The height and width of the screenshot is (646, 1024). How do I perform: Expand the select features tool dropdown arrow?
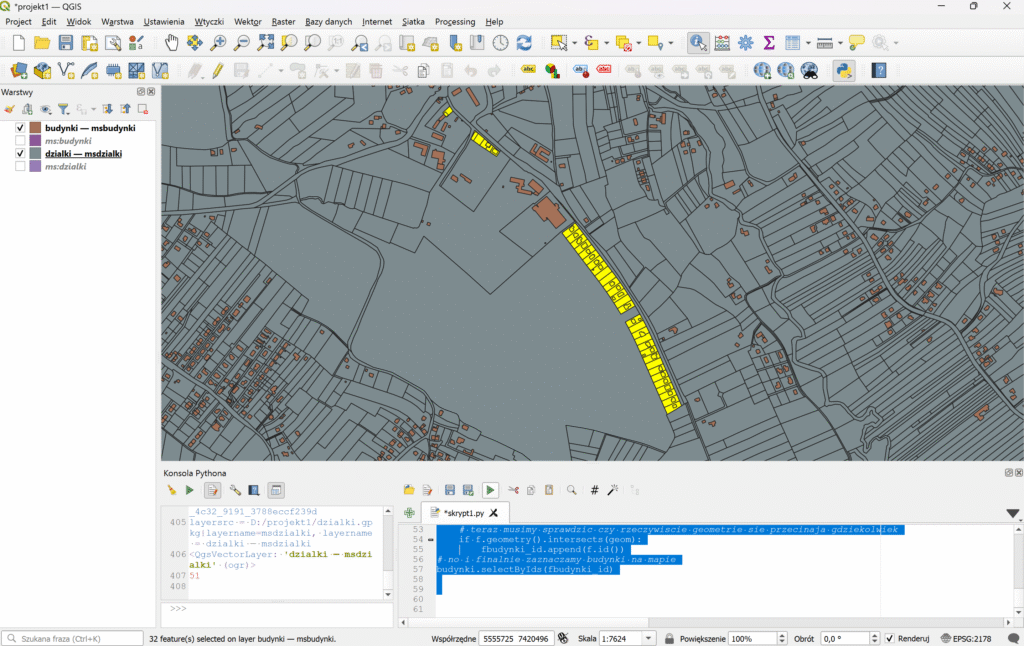574,43
